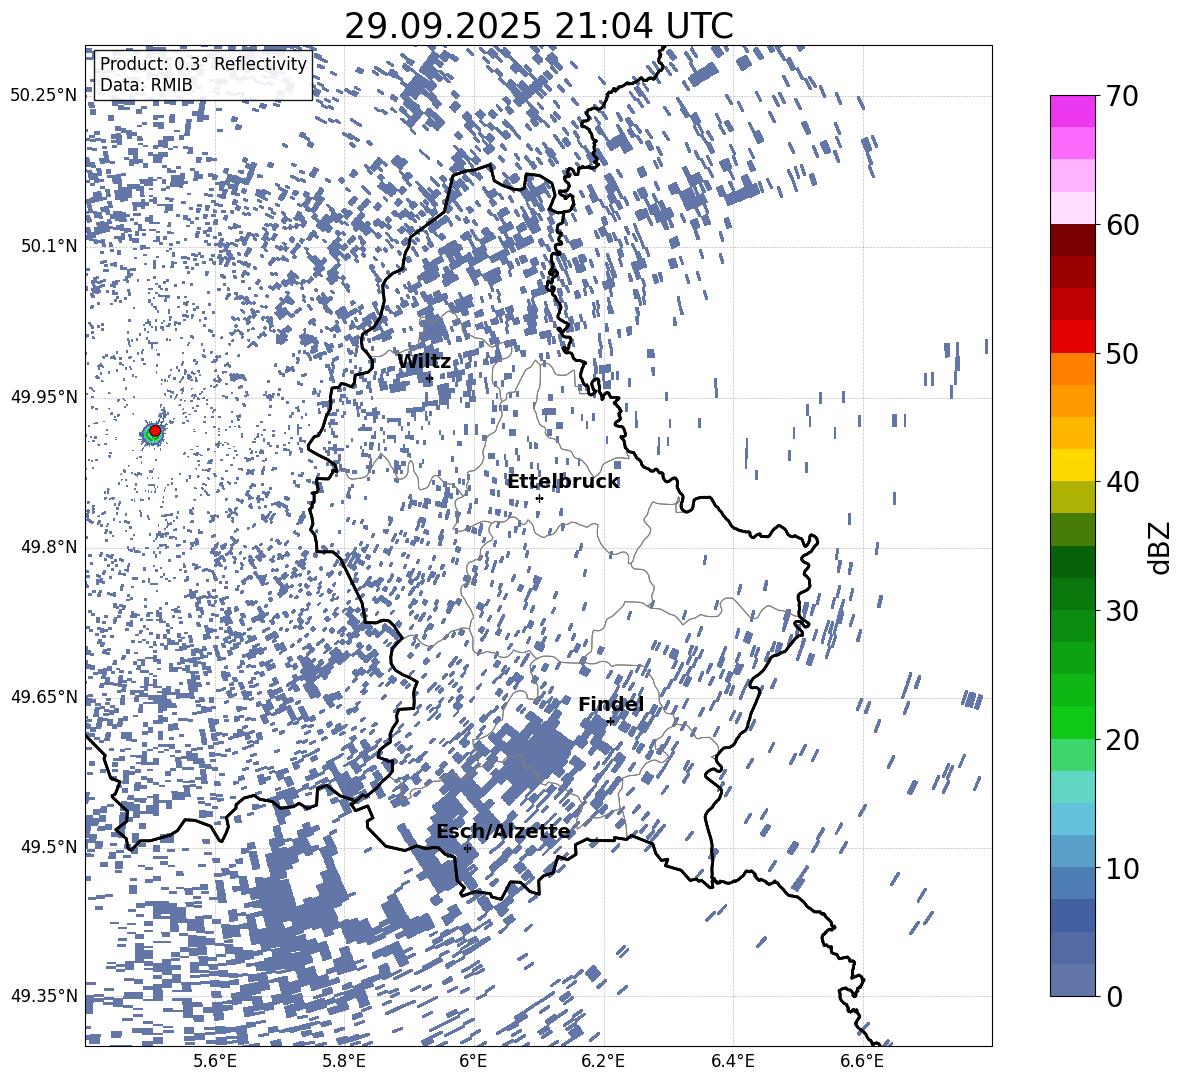Image resolution: width=1184 pixels, height=1081 pixels.
Task: Click the Findel location cross marker
Action: [x=610, y=721]
